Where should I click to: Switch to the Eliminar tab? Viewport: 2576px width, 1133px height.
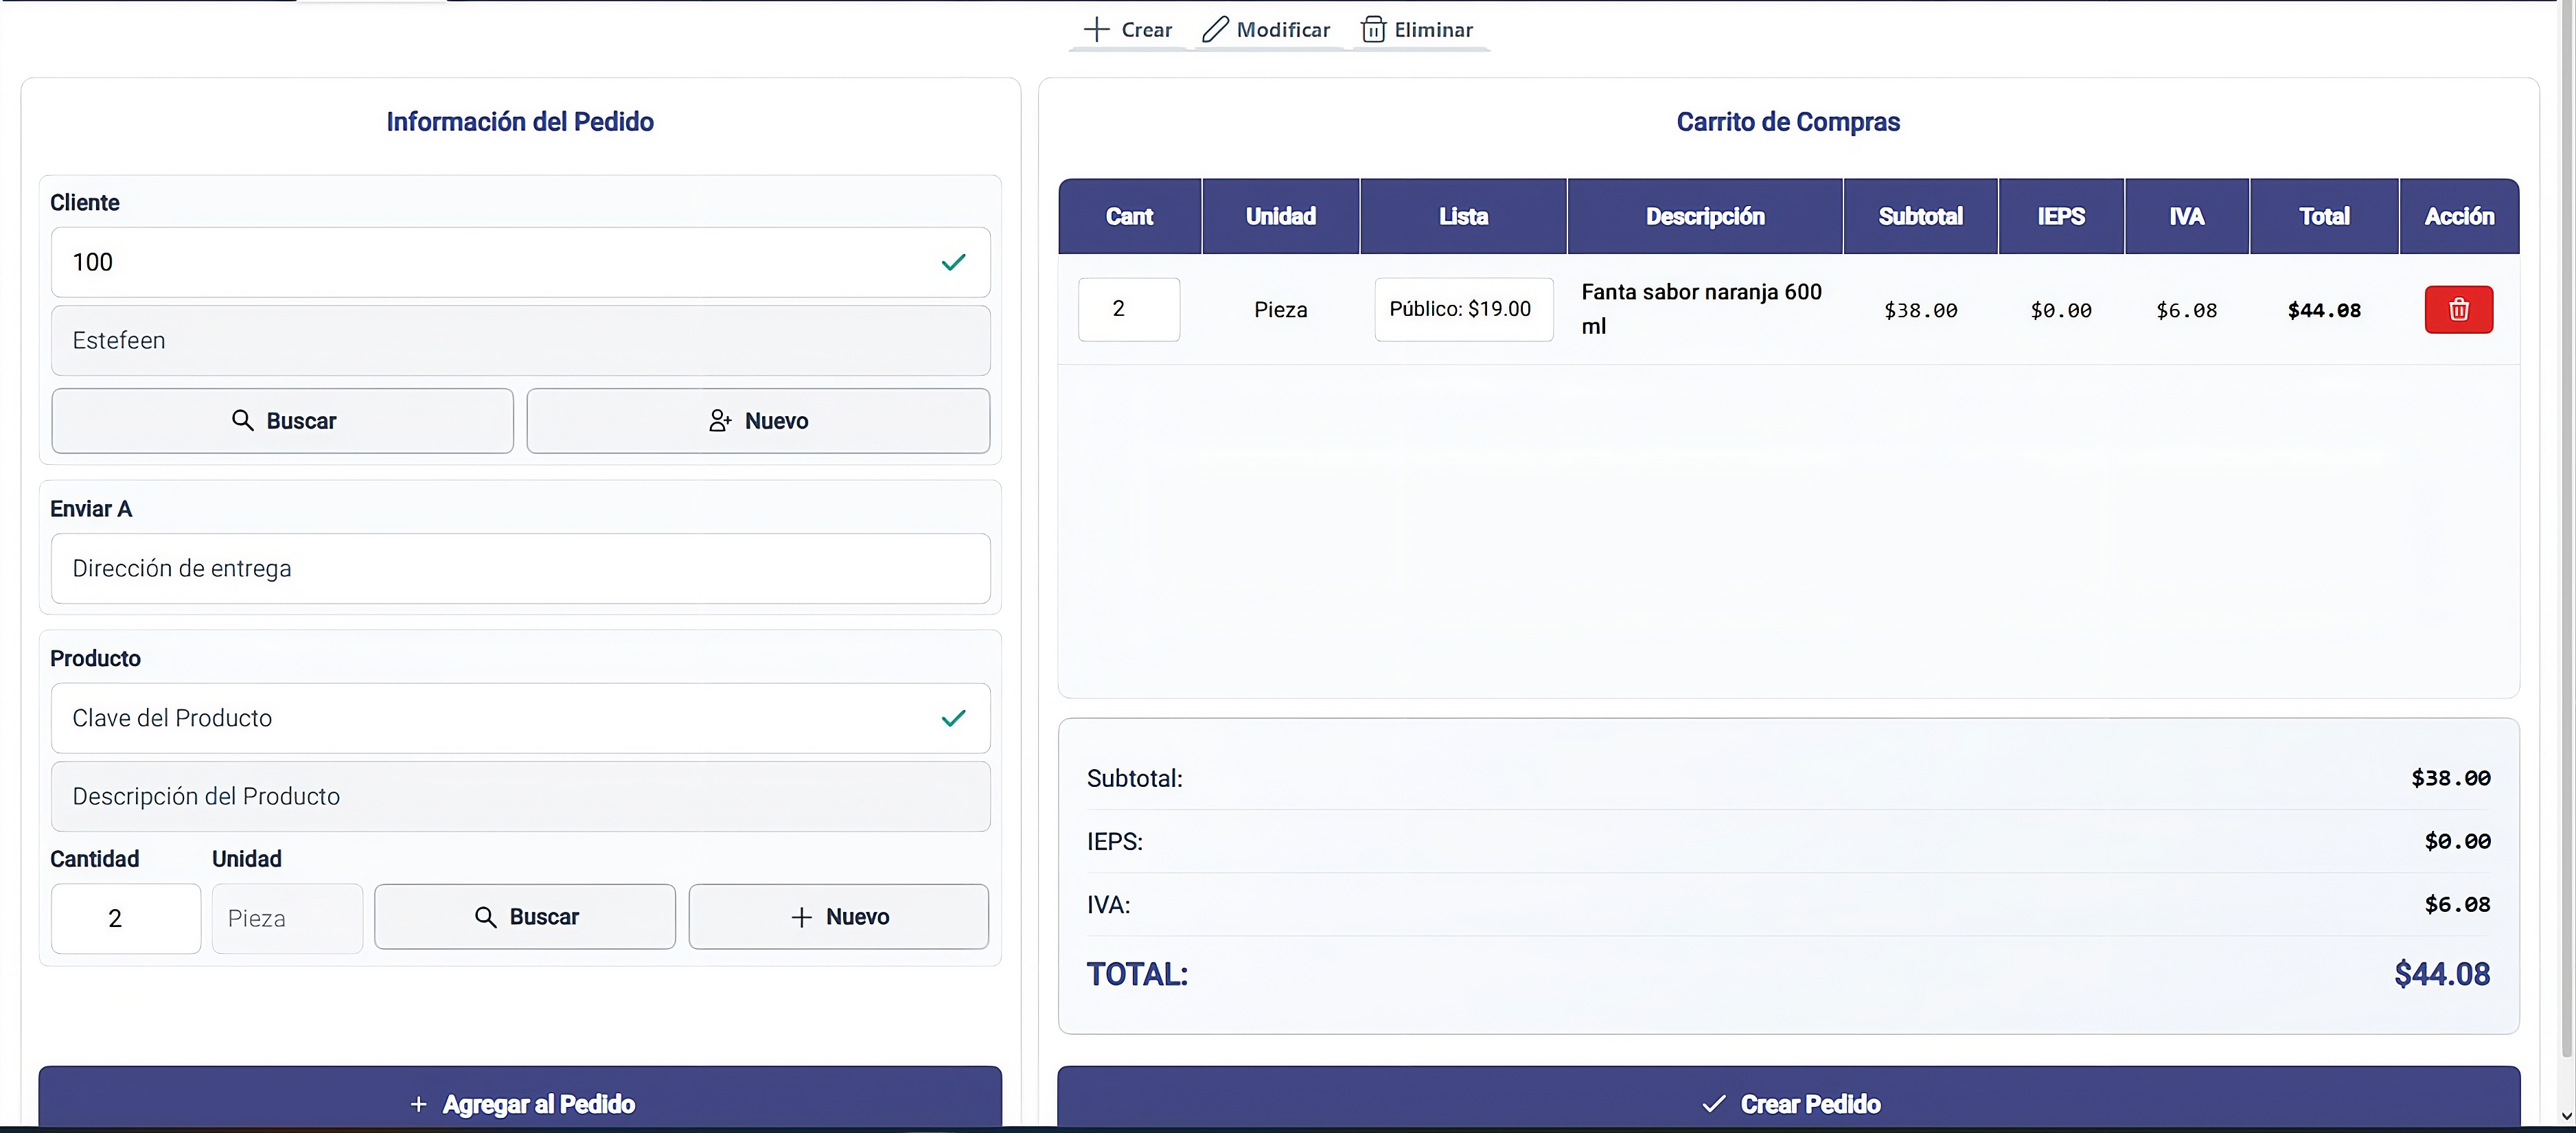pyautogui.click(x=1419, y=30)
